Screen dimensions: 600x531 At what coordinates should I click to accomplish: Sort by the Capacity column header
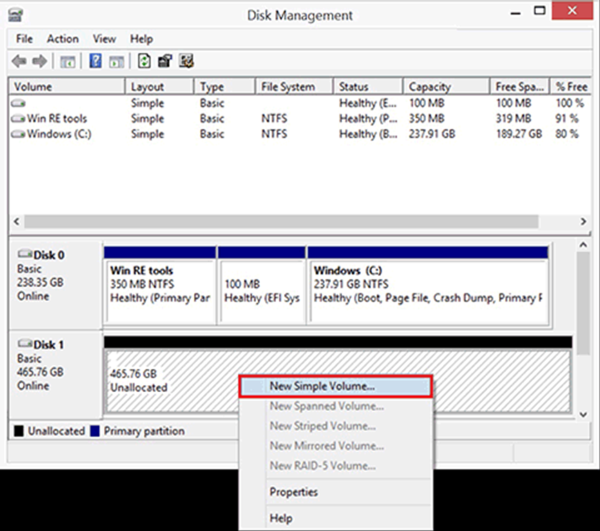coord(446,86)
